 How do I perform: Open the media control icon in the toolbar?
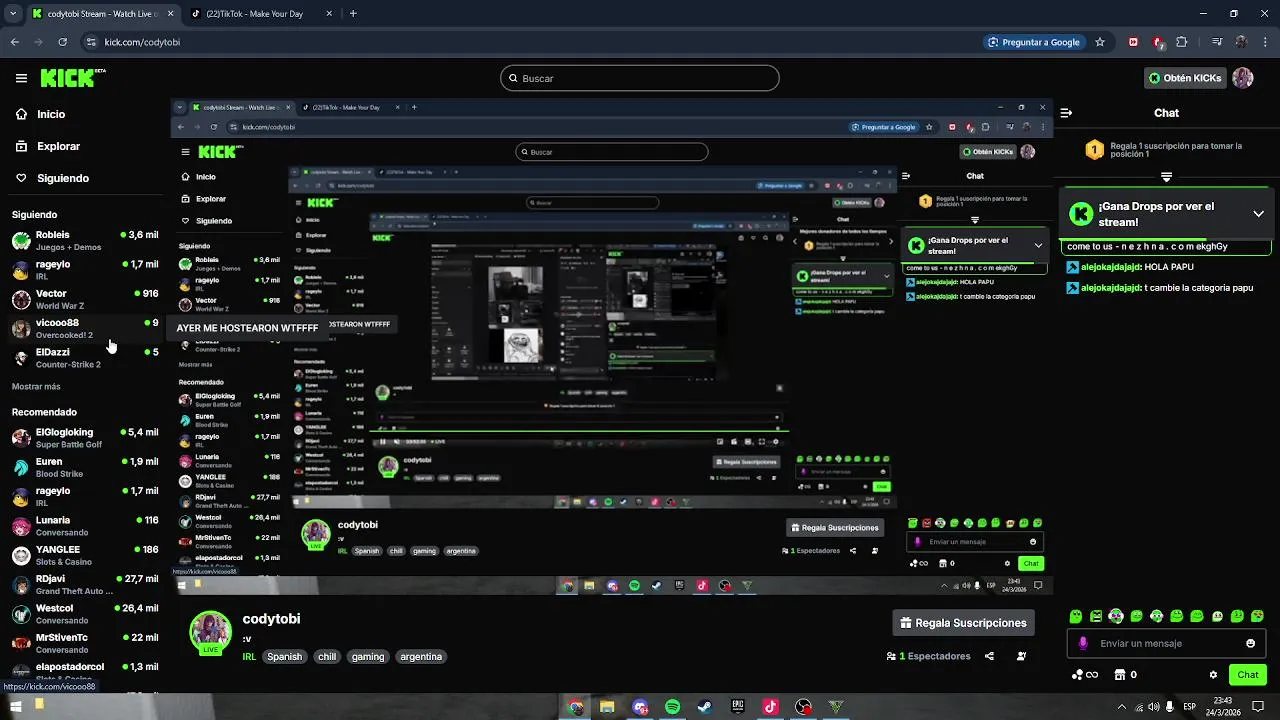pyautogui.click(x=1216, y=42)
